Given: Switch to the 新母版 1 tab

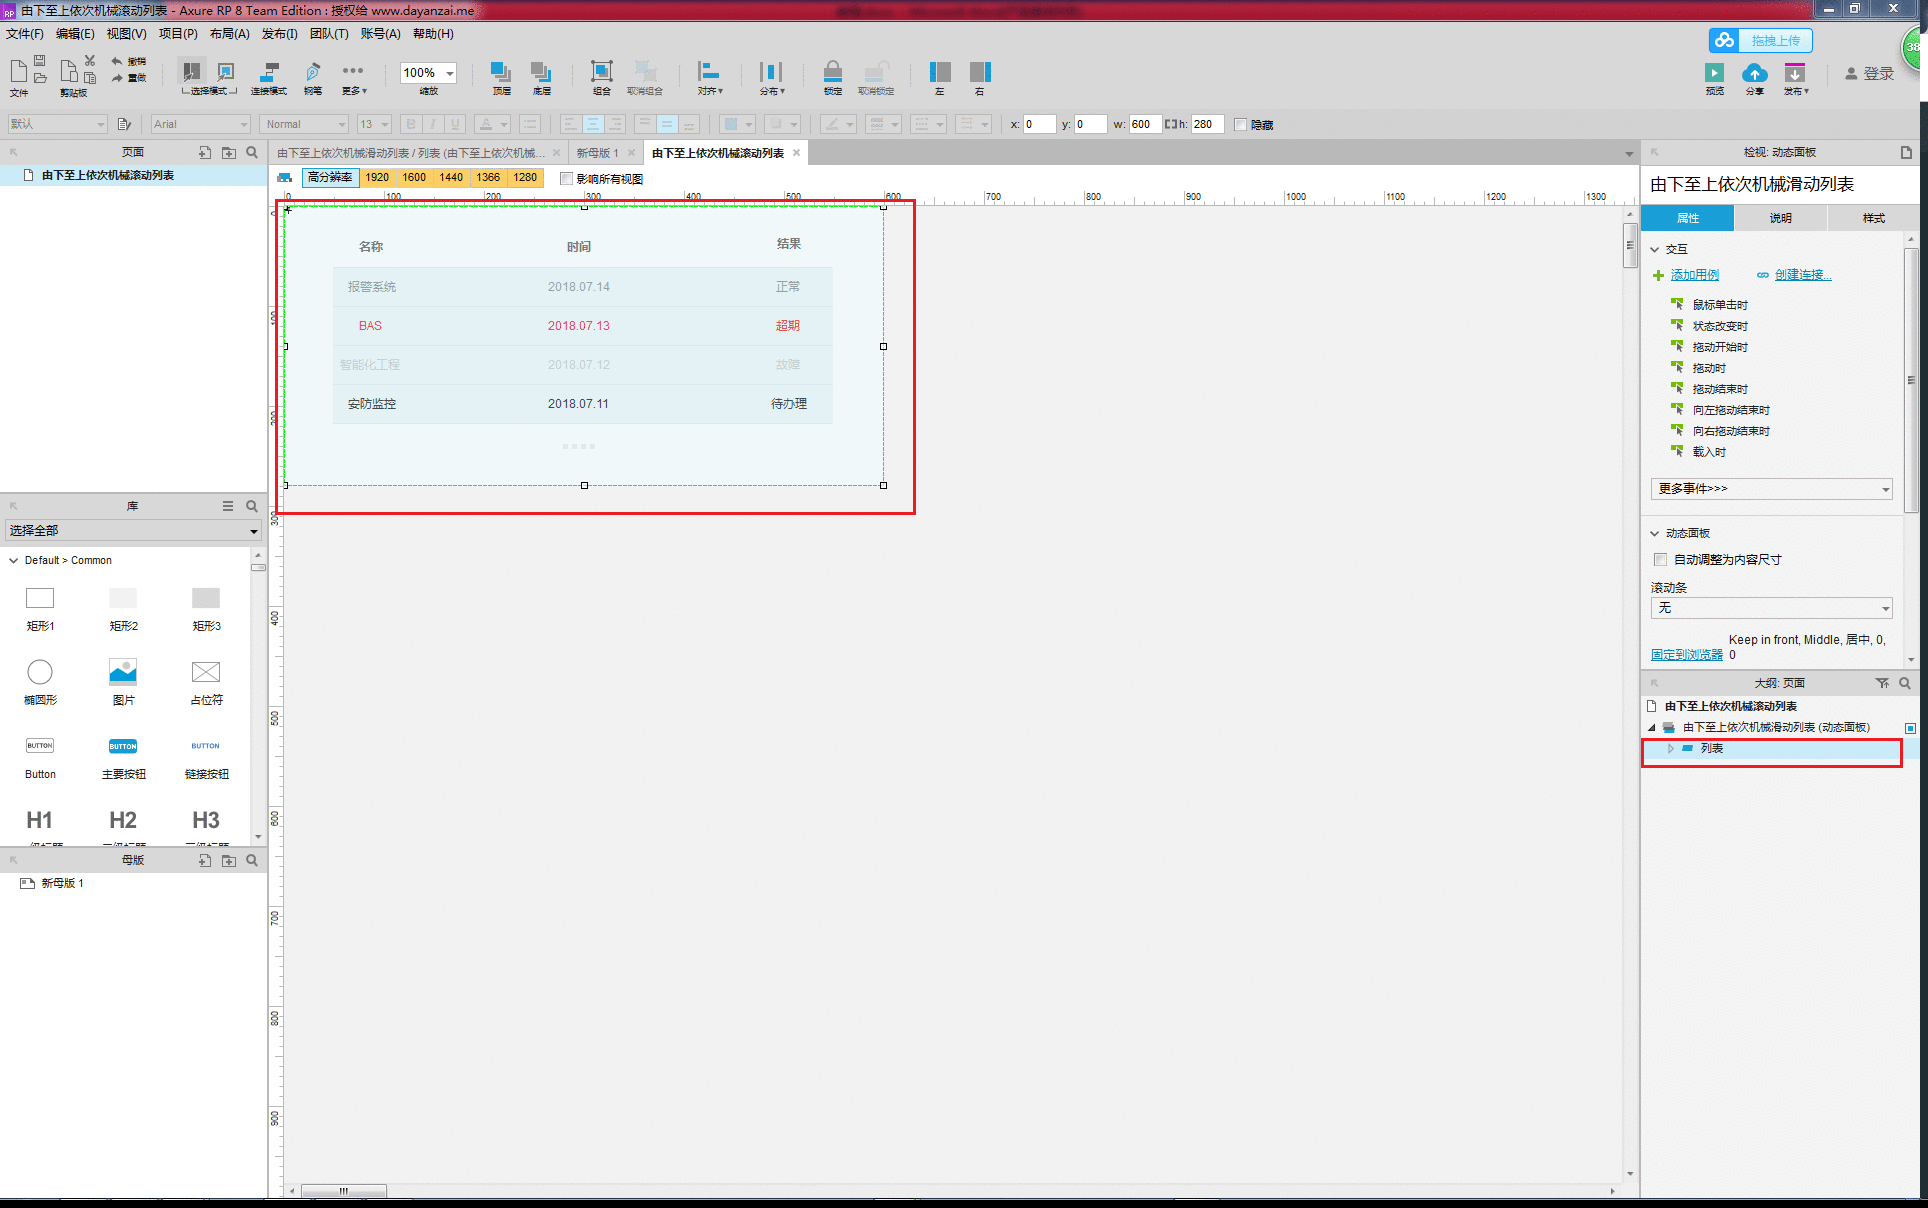Looking at the screenshot, I should (x=597, y=153).
